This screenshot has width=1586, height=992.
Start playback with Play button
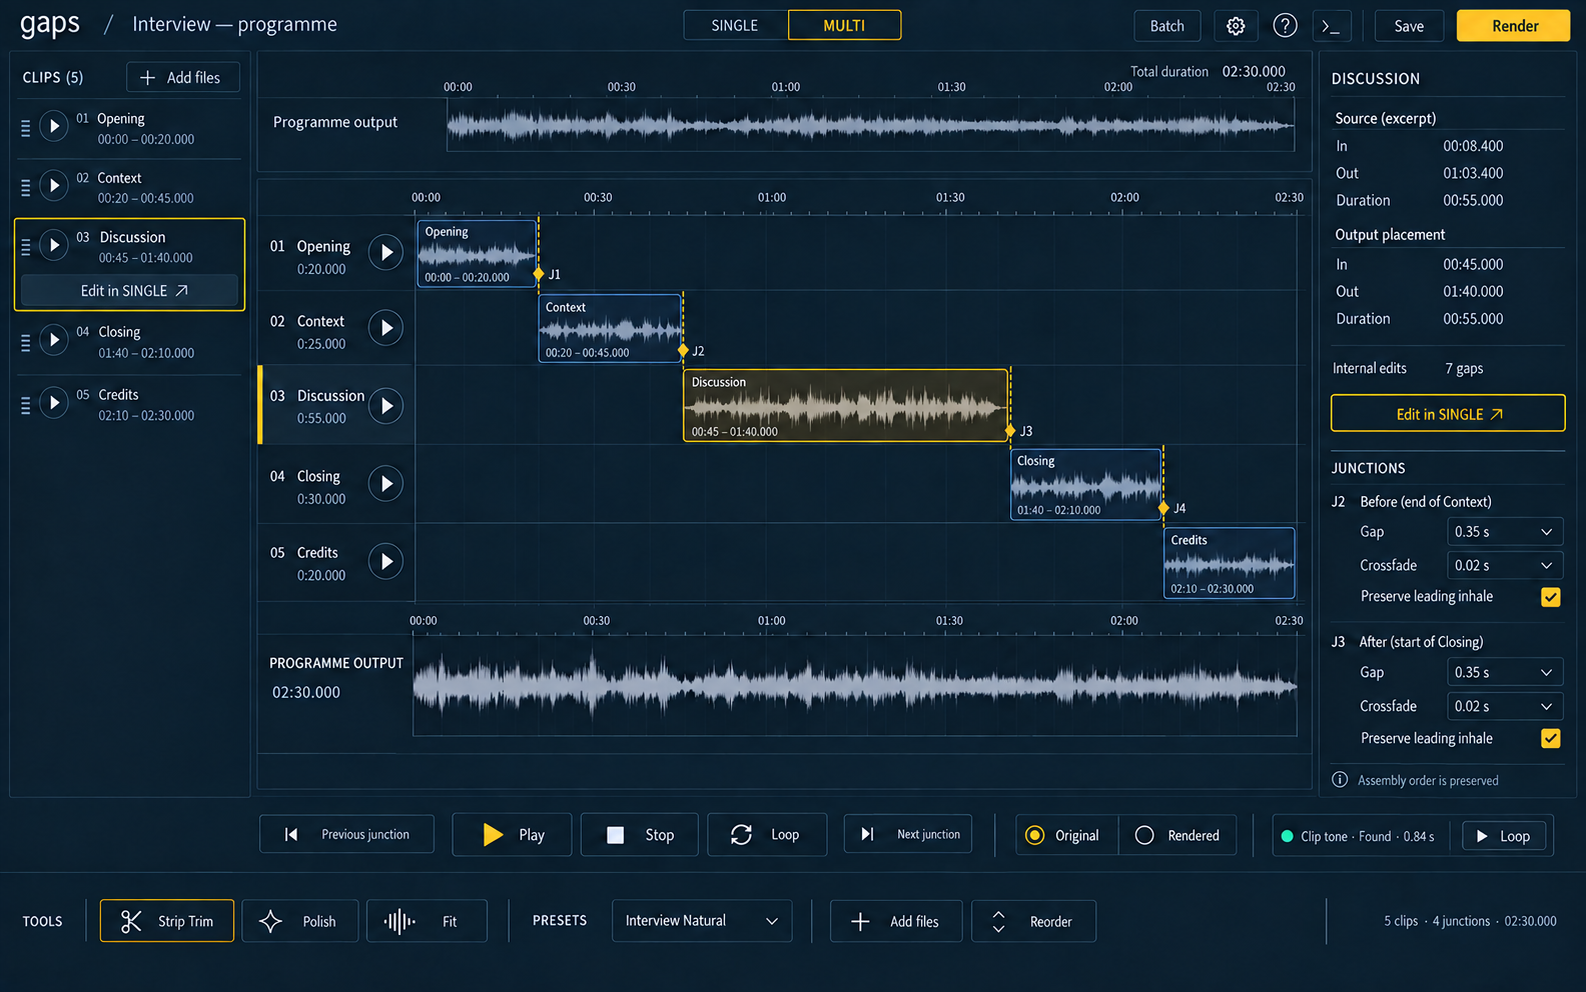512,835
